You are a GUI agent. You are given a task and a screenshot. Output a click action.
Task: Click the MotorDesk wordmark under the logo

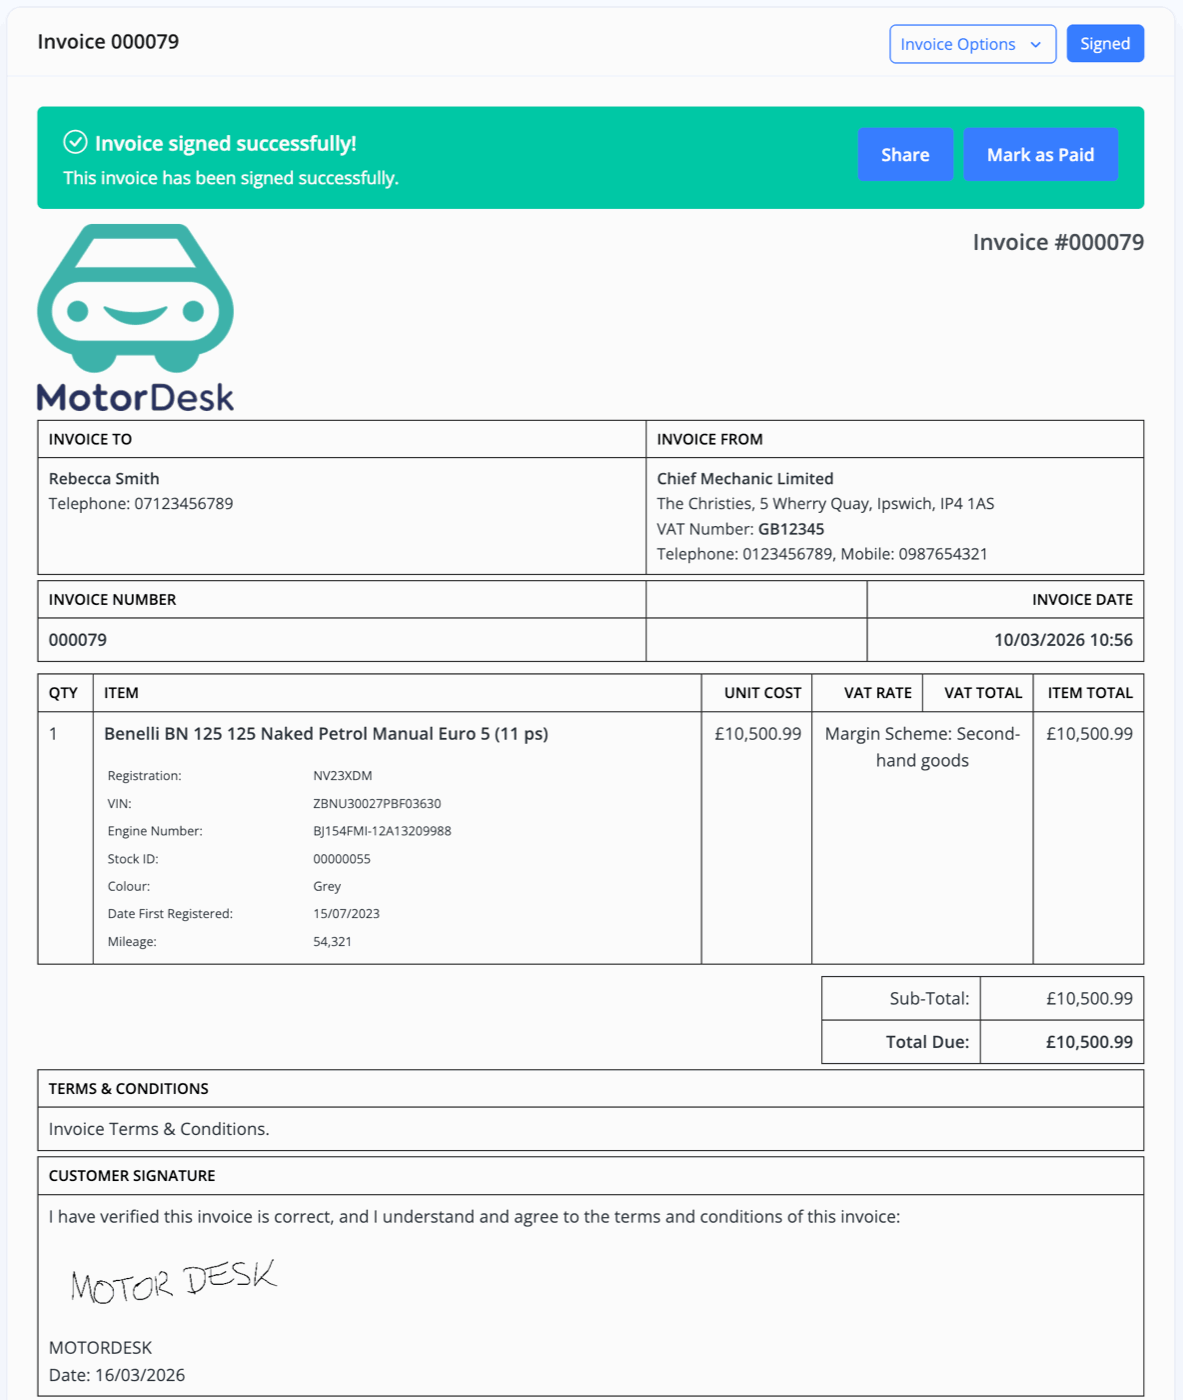pos(135,397)
